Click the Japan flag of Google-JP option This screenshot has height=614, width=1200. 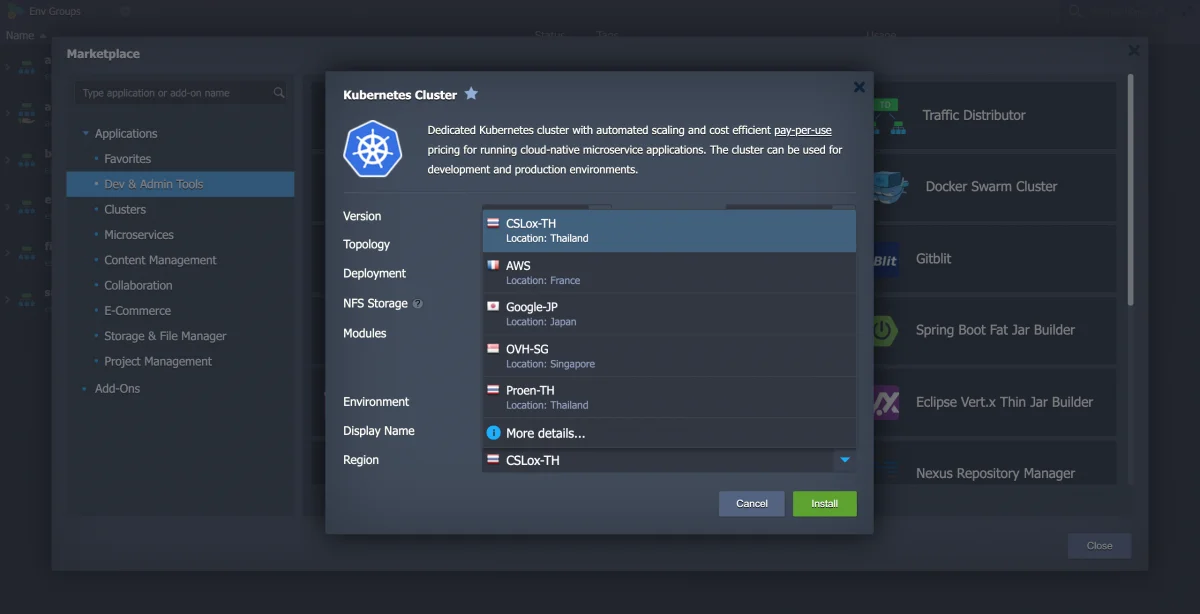pyautogui.click(x=493, y=307)
